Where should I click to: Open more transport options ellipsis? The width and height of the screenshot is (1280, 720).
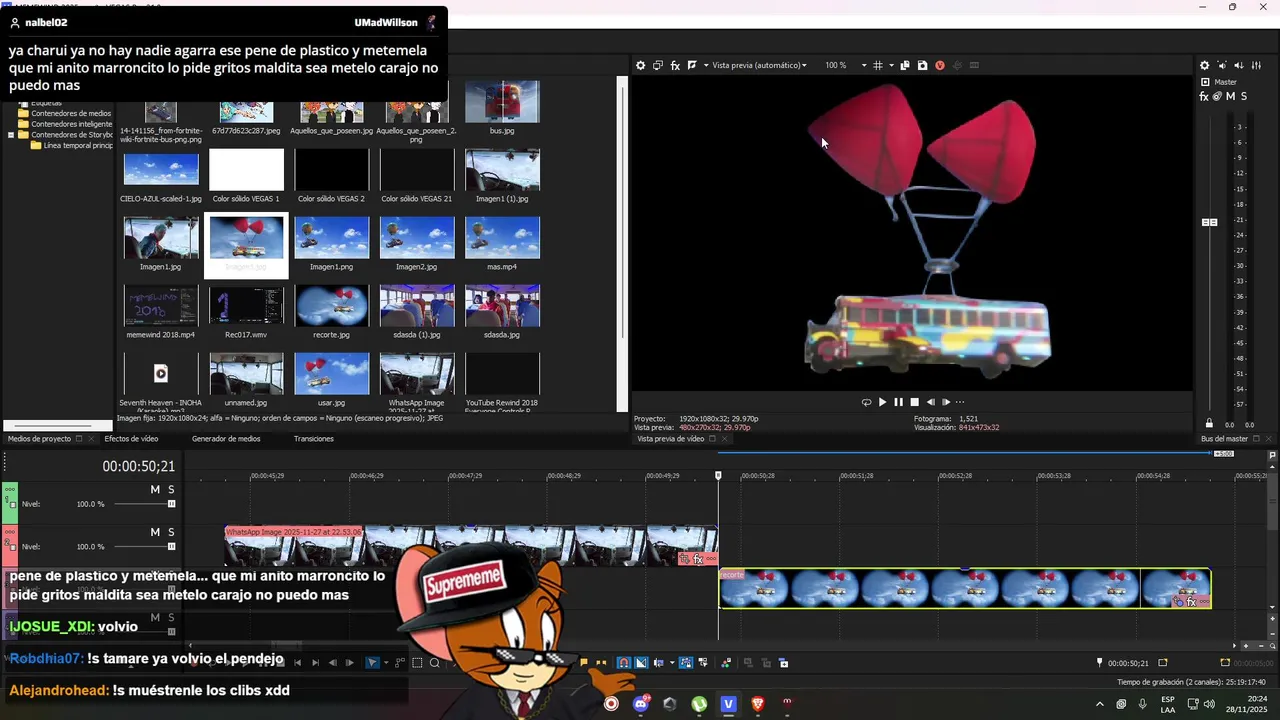pyautogui.click(x=960, y=402)
